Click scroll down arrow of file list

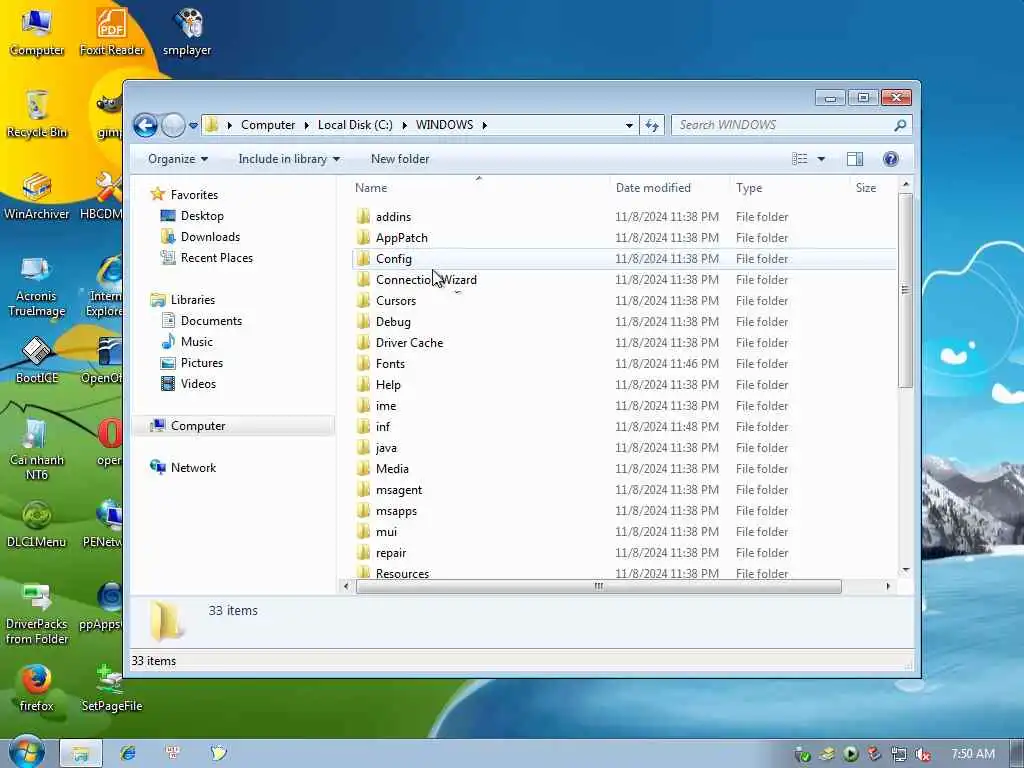(905, 570)
